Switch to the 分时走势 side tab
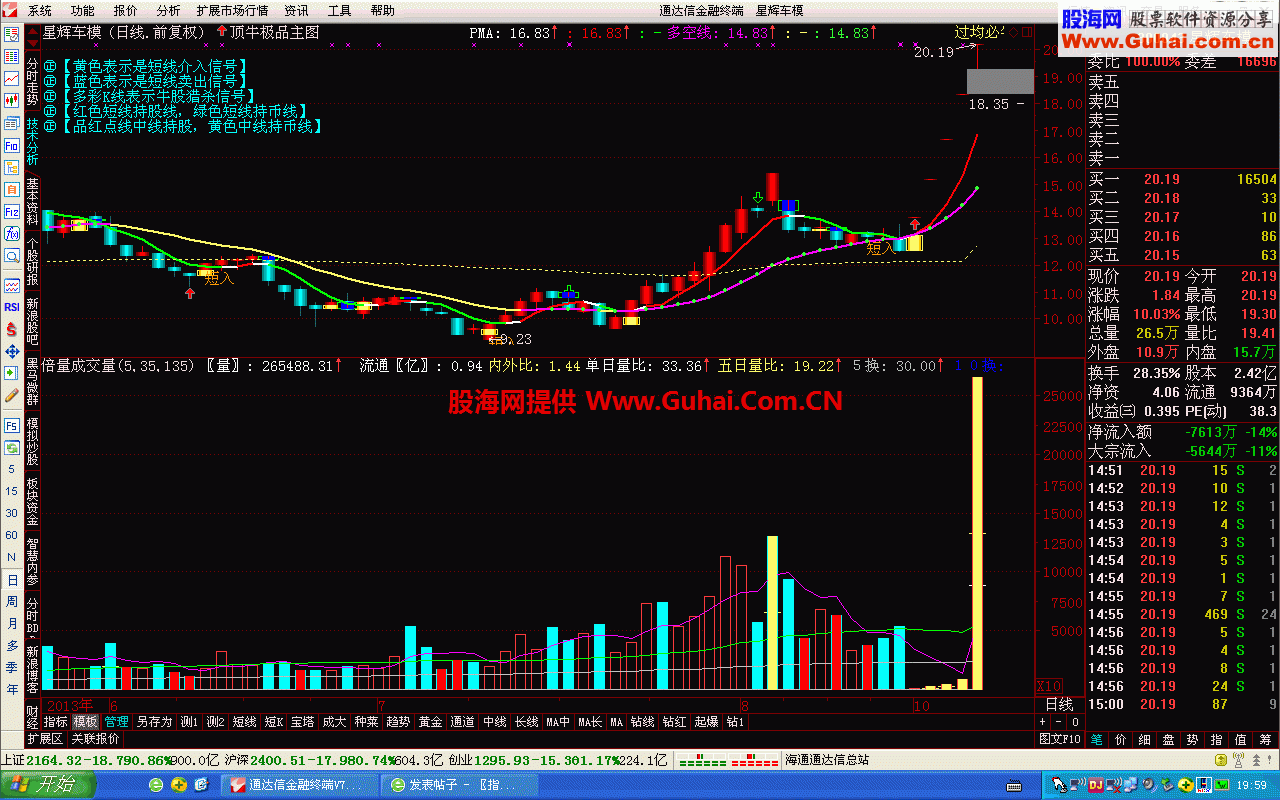Screen dimensions: 1280x800 pos(32,81)
